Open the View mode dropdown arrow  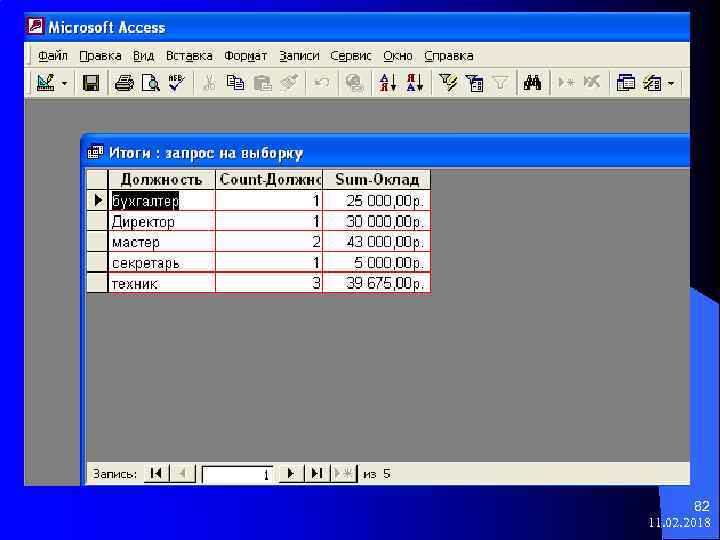(64, 84)
